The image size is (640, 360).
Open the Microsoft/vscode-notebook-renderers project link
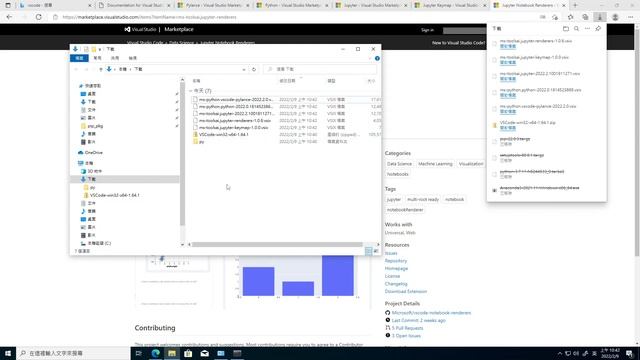(x=431, y=313)
